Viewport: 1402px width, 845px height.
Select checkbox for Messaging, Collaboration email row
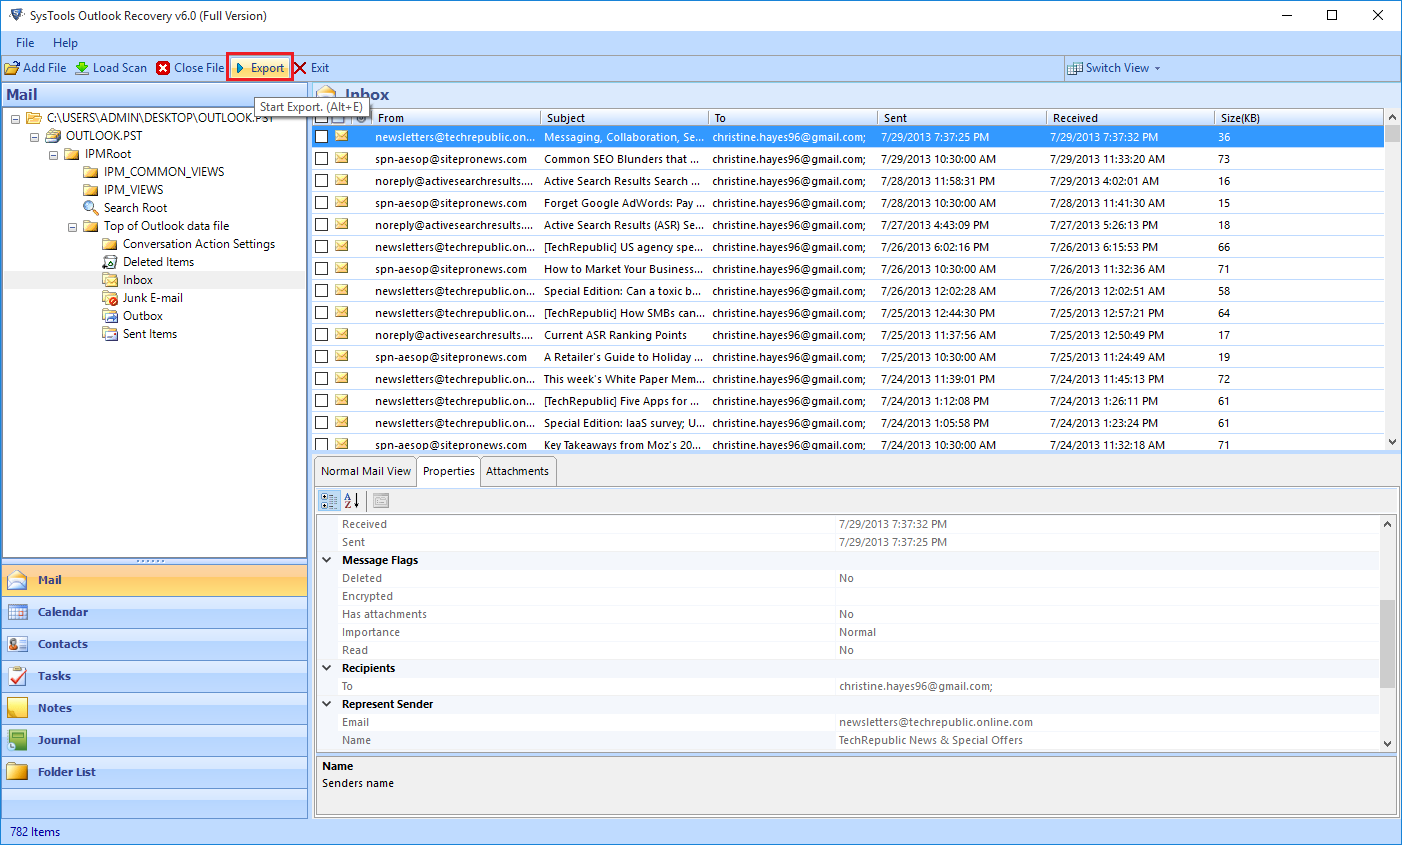321,136
